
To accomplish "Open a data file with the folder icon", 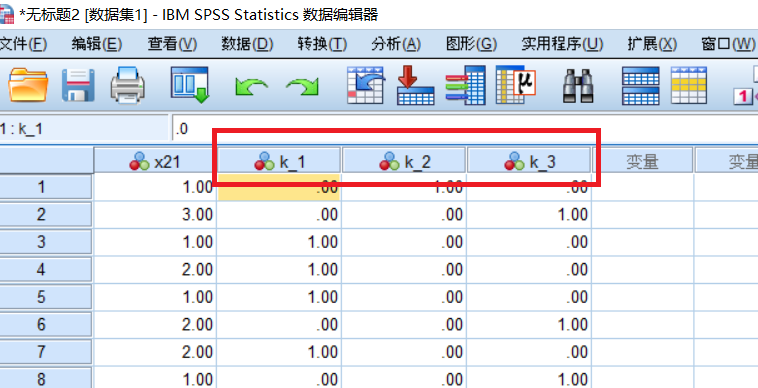I will click(x=28, y=86).
